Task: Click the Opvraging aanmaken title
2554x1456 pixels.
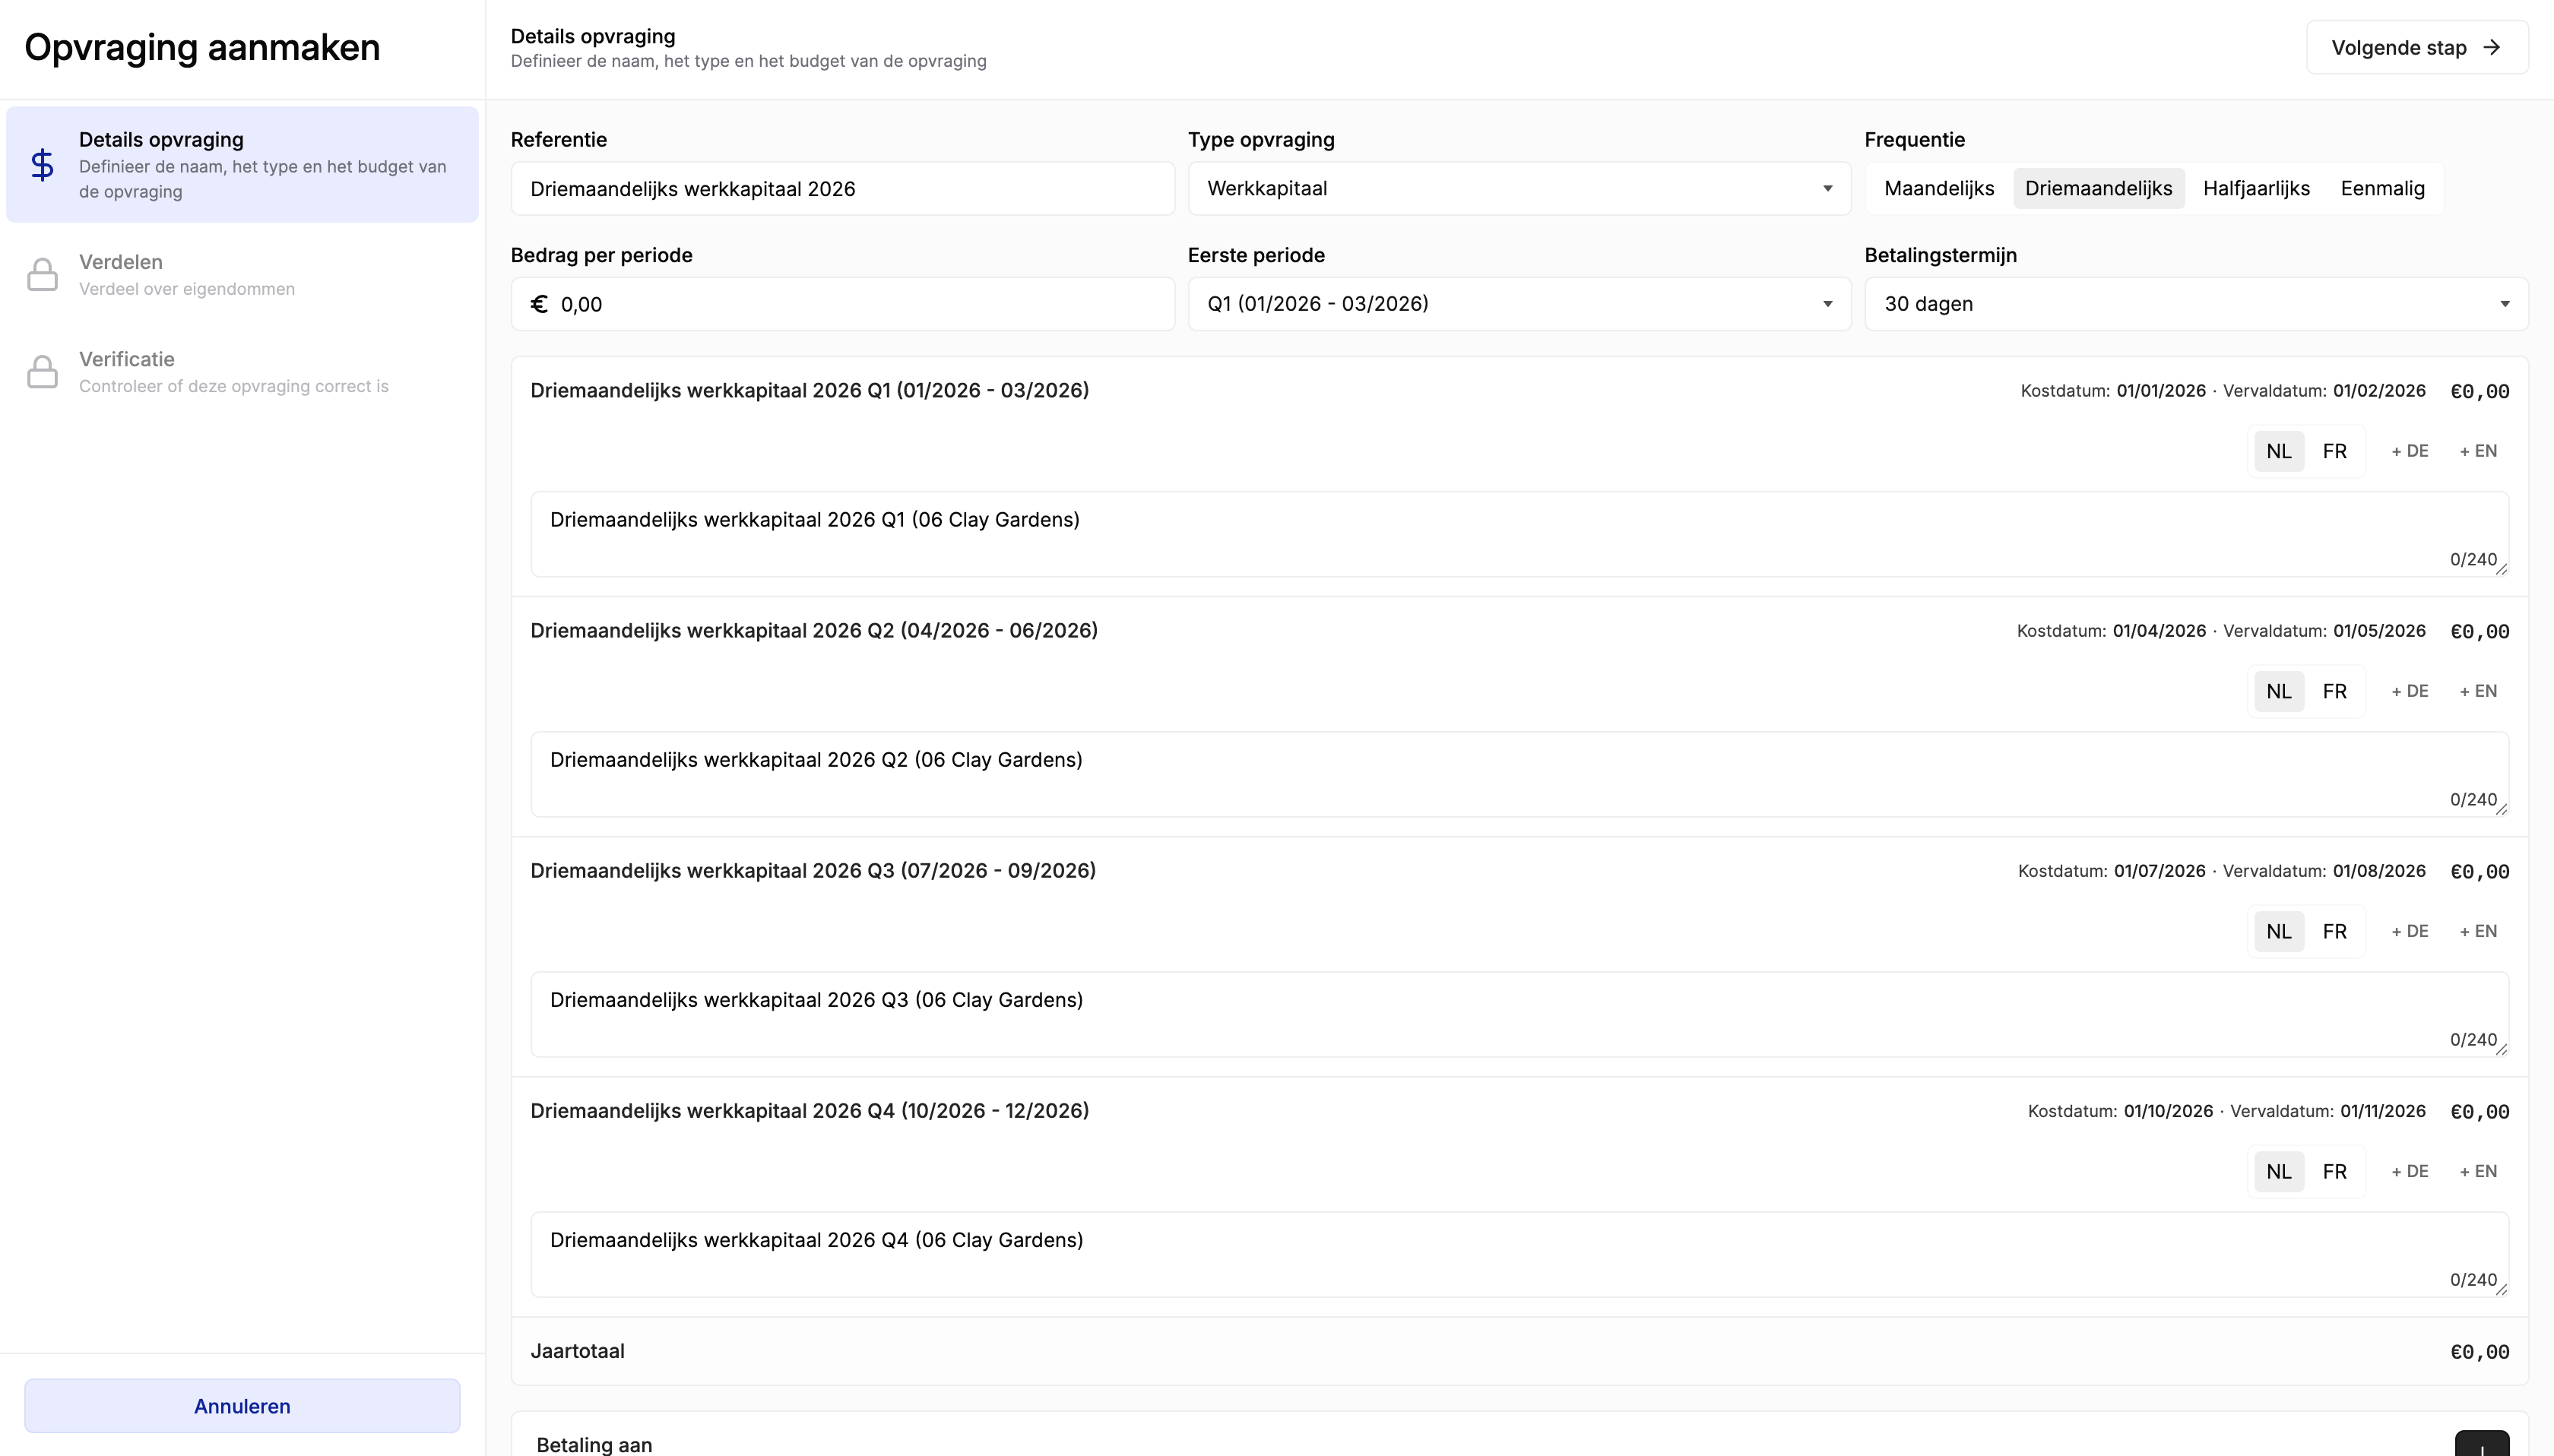Action: click(202, 48)
